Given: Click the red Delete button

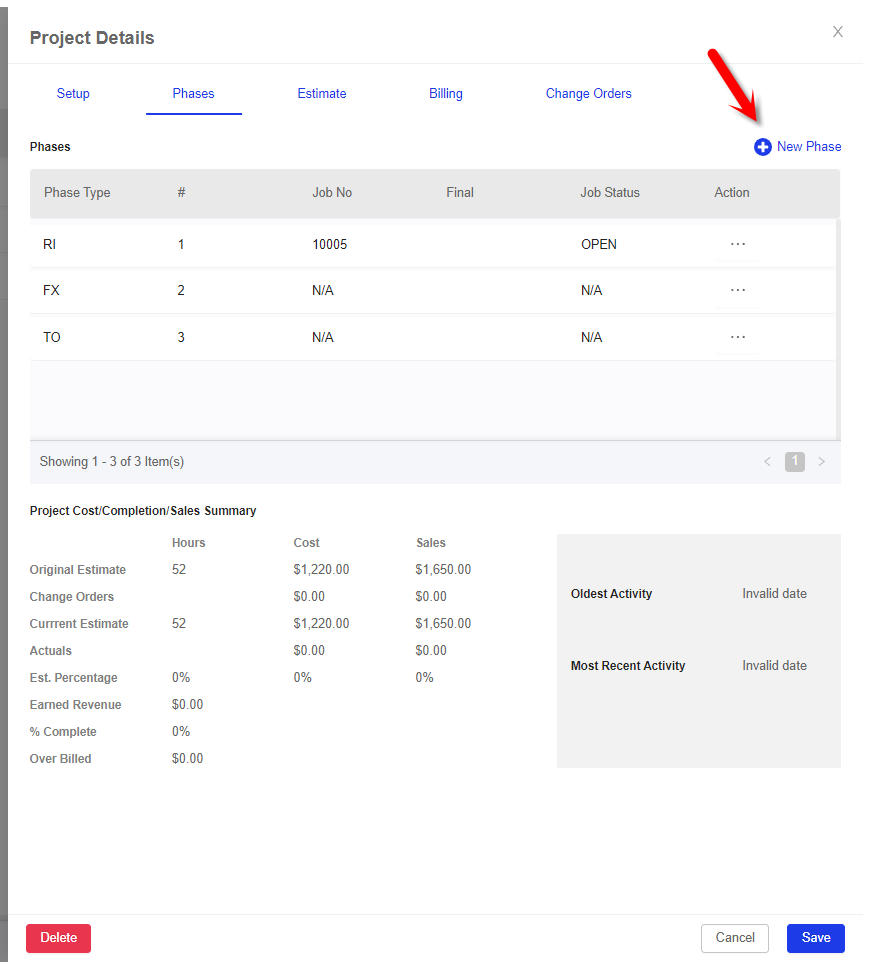Looking at the screenshot, I should (58, 938).
